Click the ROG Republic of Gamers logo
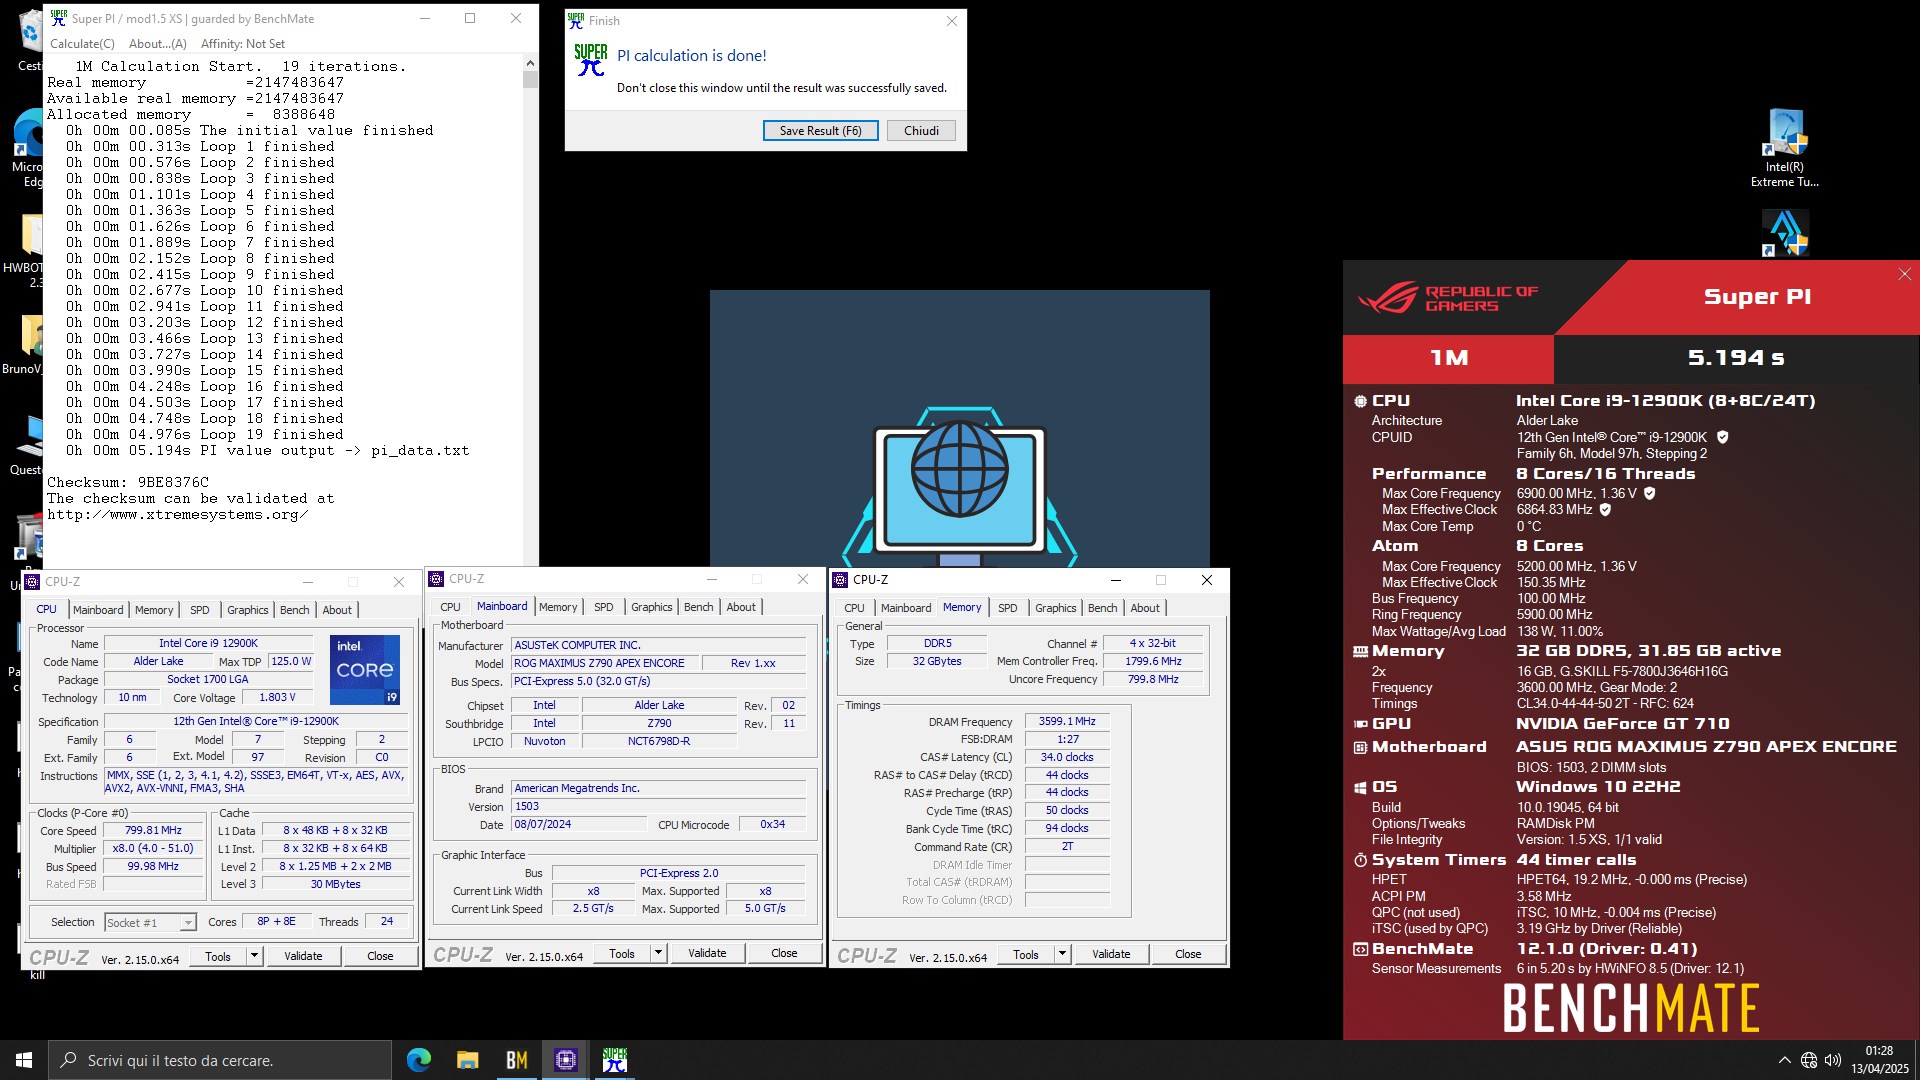The height and width of the screenshot is (1080, 1920). (x=1448, y=297)
